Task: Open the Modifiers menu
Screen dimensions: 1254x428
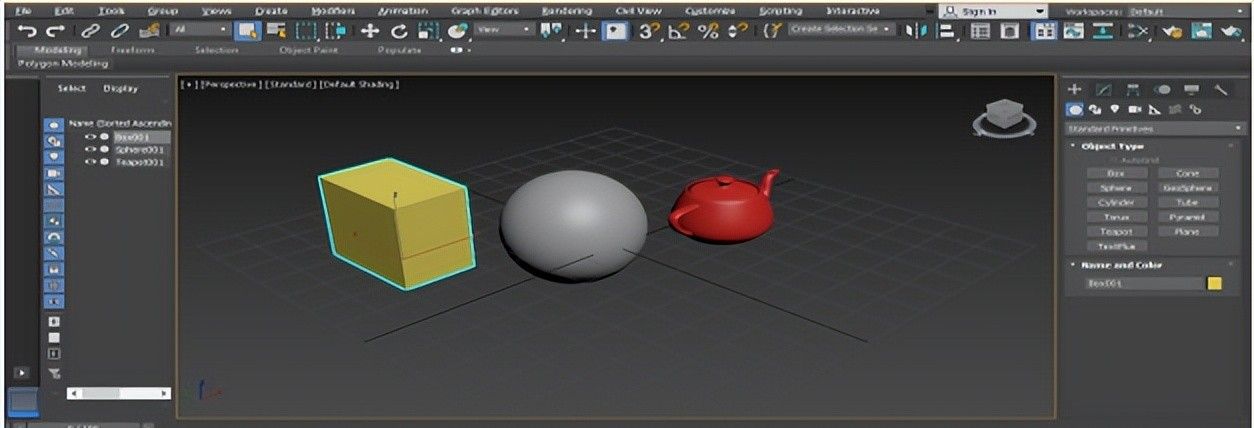Action: tap(335, 10)
